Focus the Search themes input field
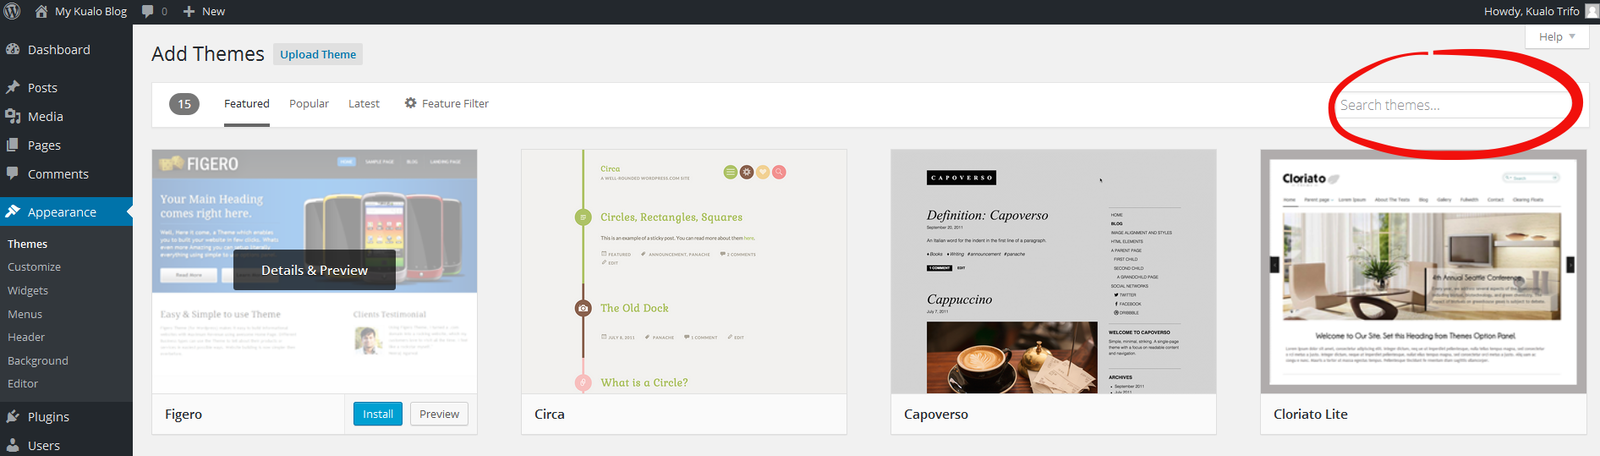1600x456 pixels. pyautogui.click(x=1455, y=105)
